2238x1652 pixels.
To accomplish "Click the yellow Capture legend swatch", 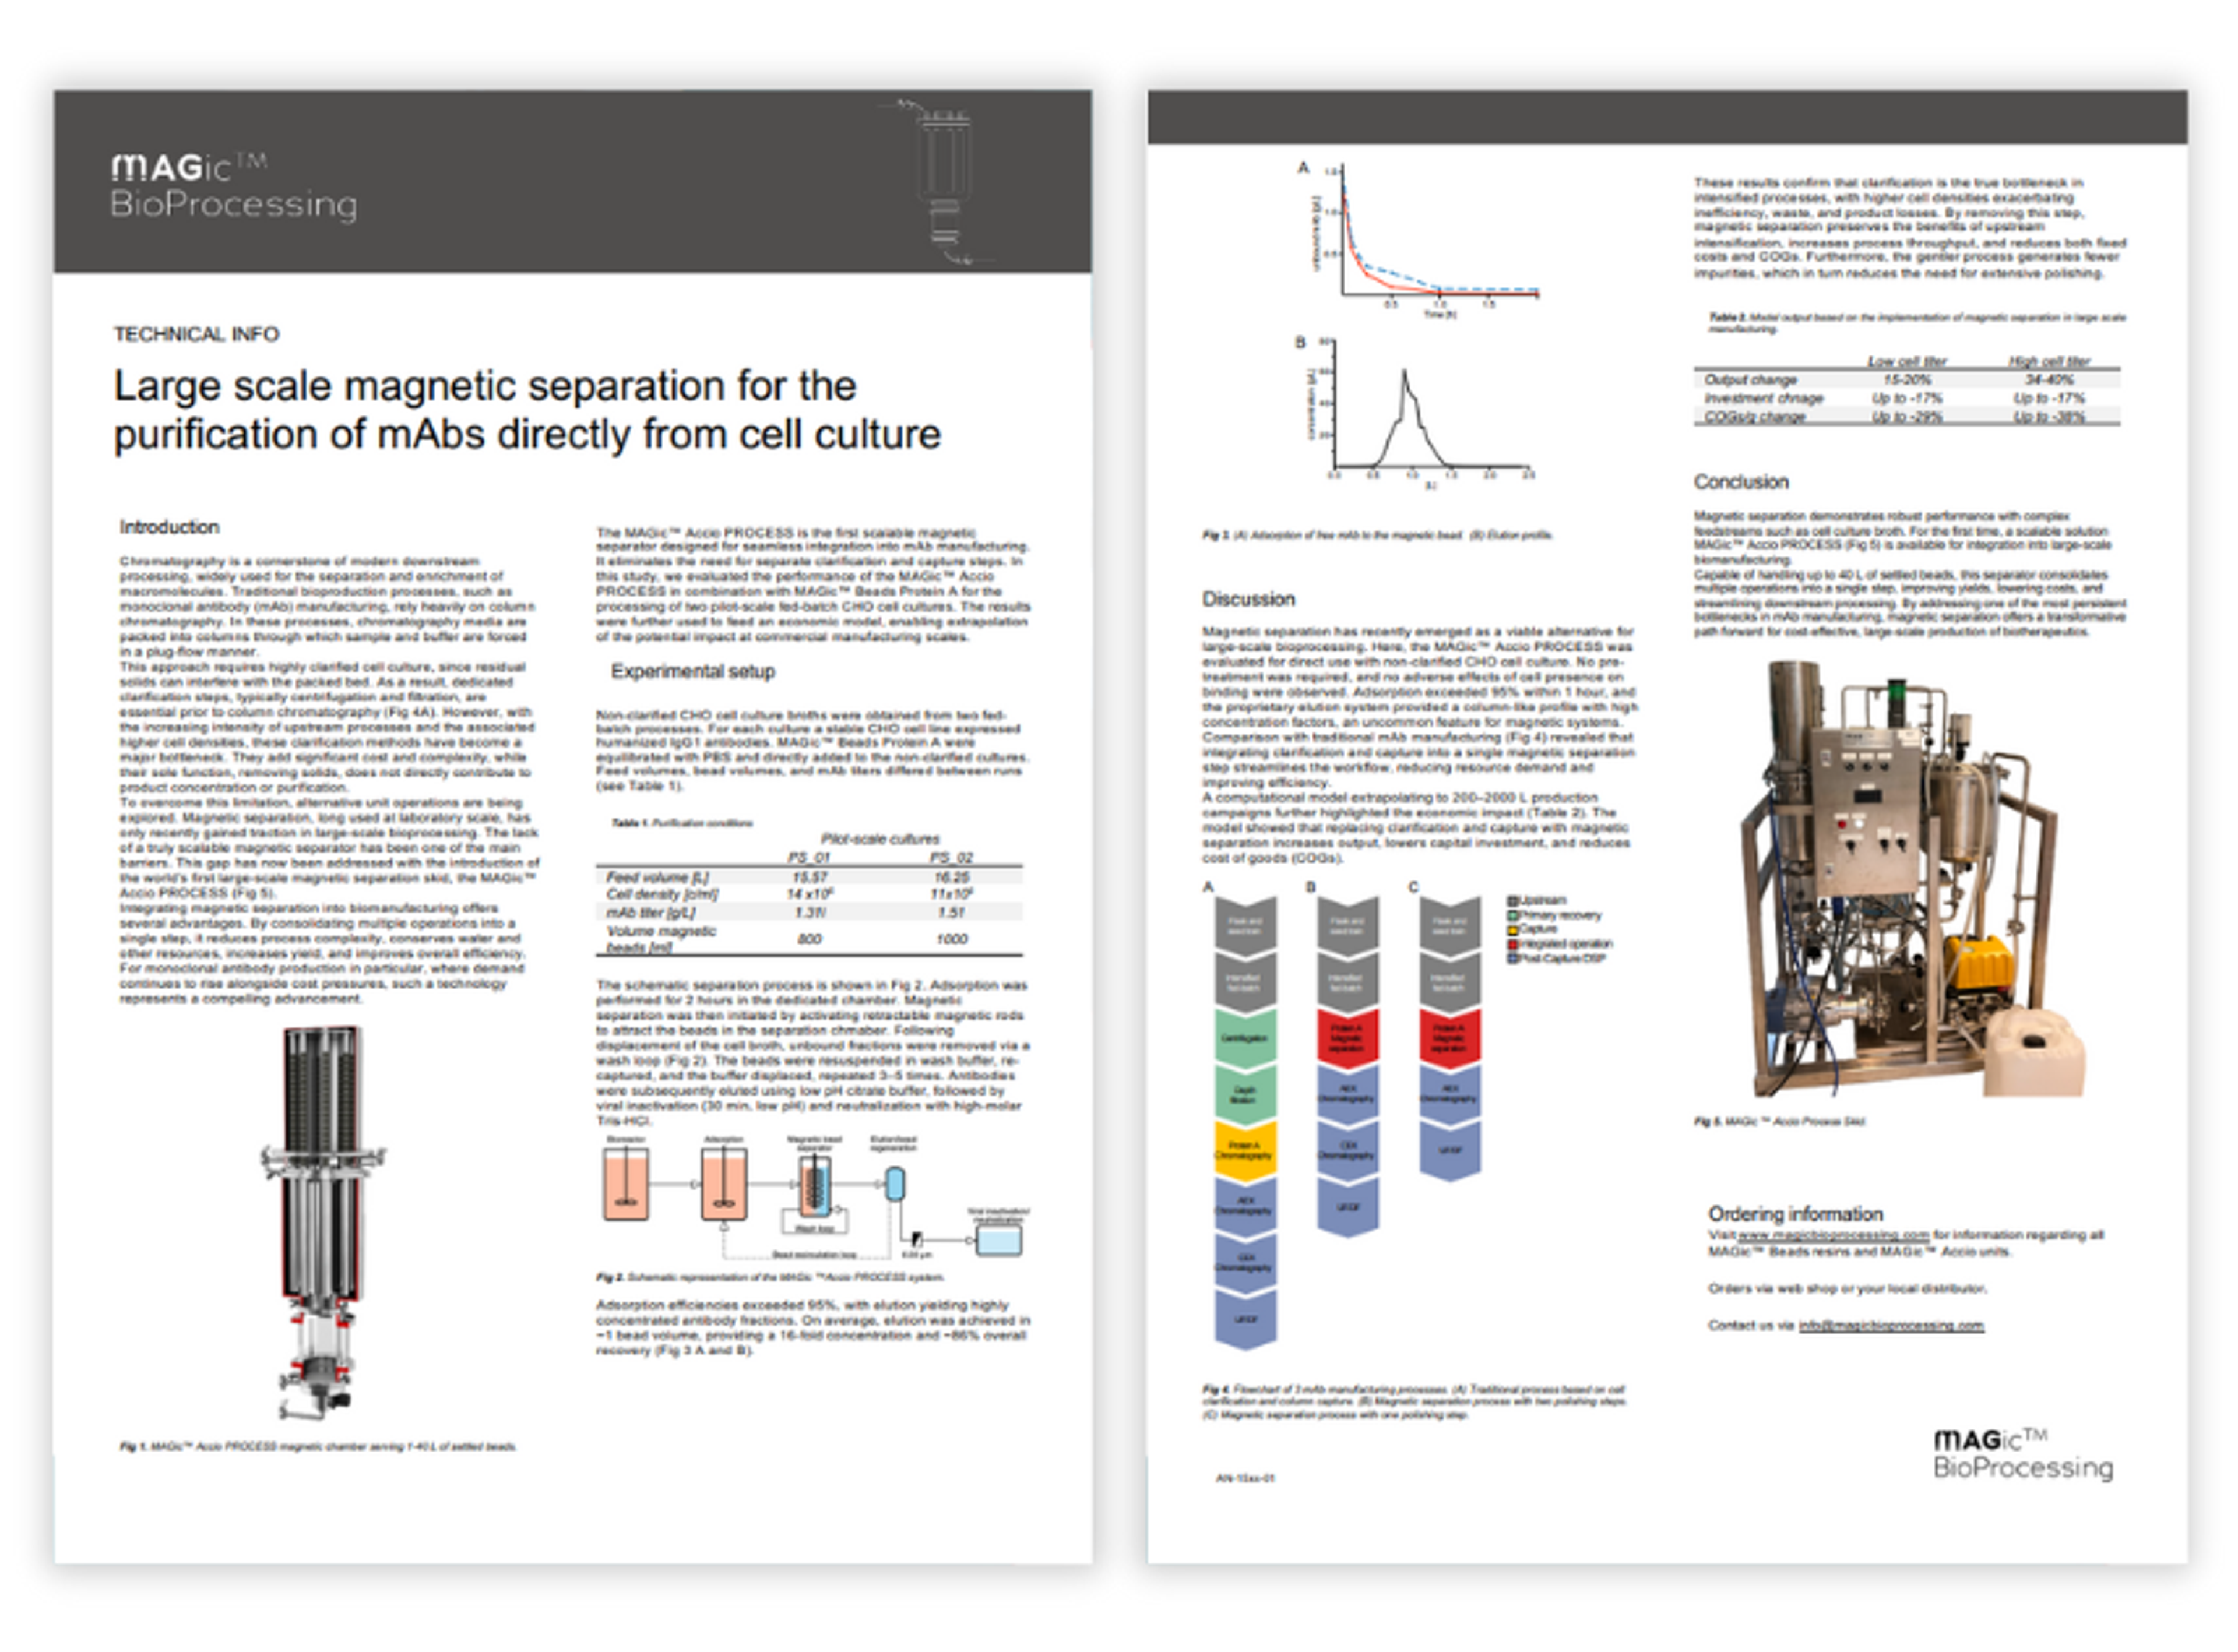I will click(x=1513, y=930).
